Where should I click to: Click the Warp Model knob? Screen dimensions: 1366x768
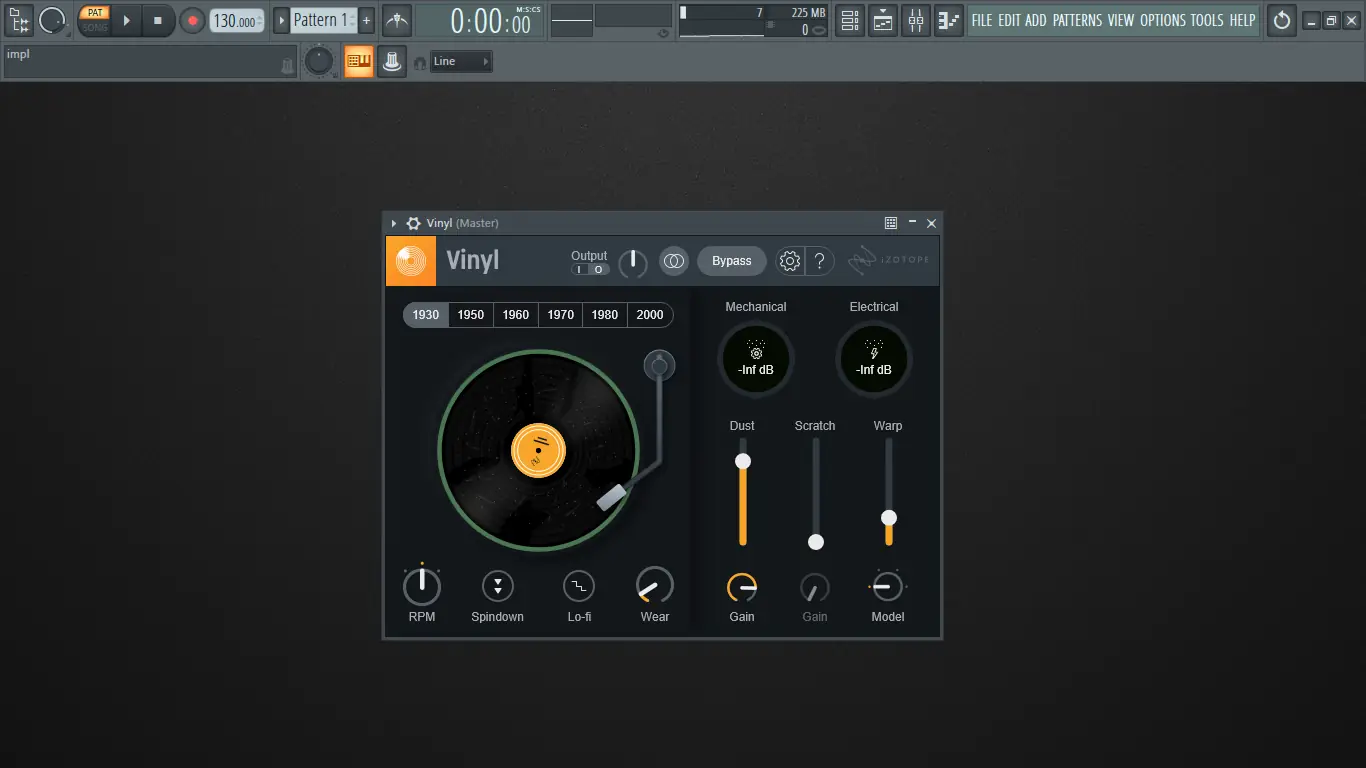click(888, 588)
